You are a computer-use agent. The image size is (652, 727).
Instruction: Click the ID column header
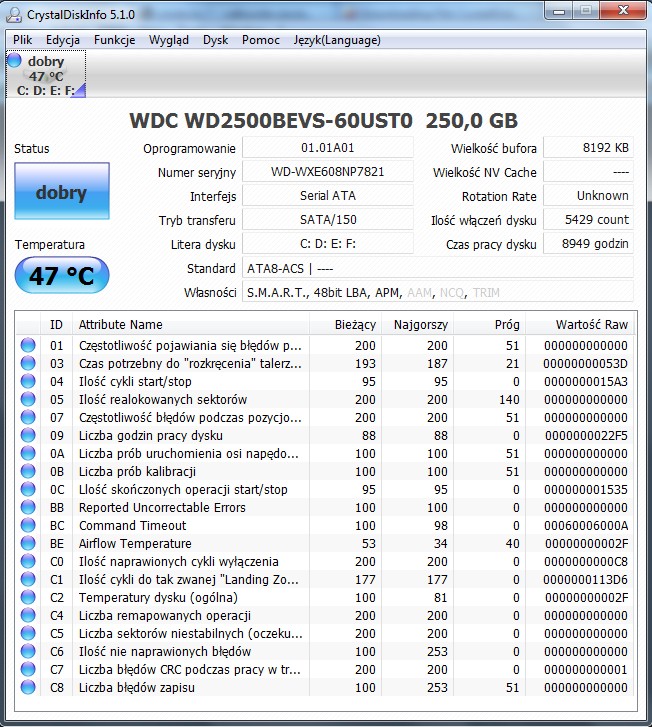coord(56,325)
